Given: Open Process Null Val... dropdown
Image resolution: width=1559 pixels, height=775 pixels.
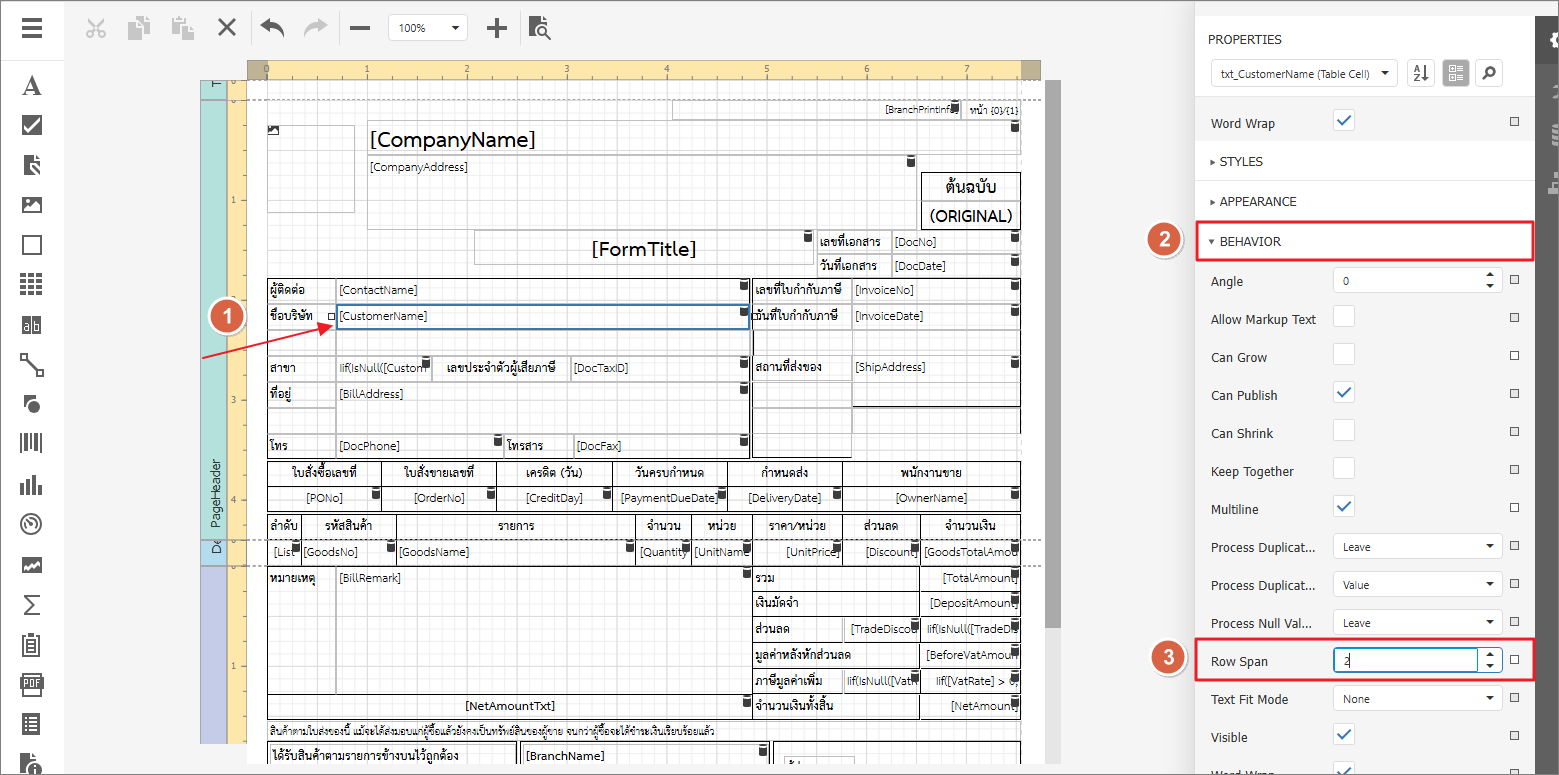Looking at the screenshot, I should coord(1418,622).
